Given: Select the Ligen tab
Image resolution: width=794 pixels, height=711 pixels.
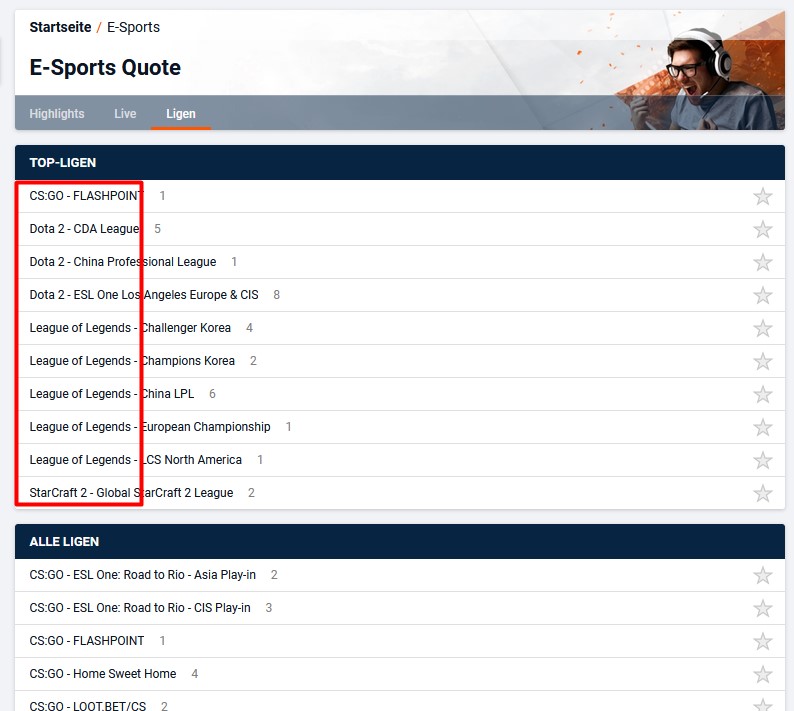Looking at the screenshot, I should [181, 113].
